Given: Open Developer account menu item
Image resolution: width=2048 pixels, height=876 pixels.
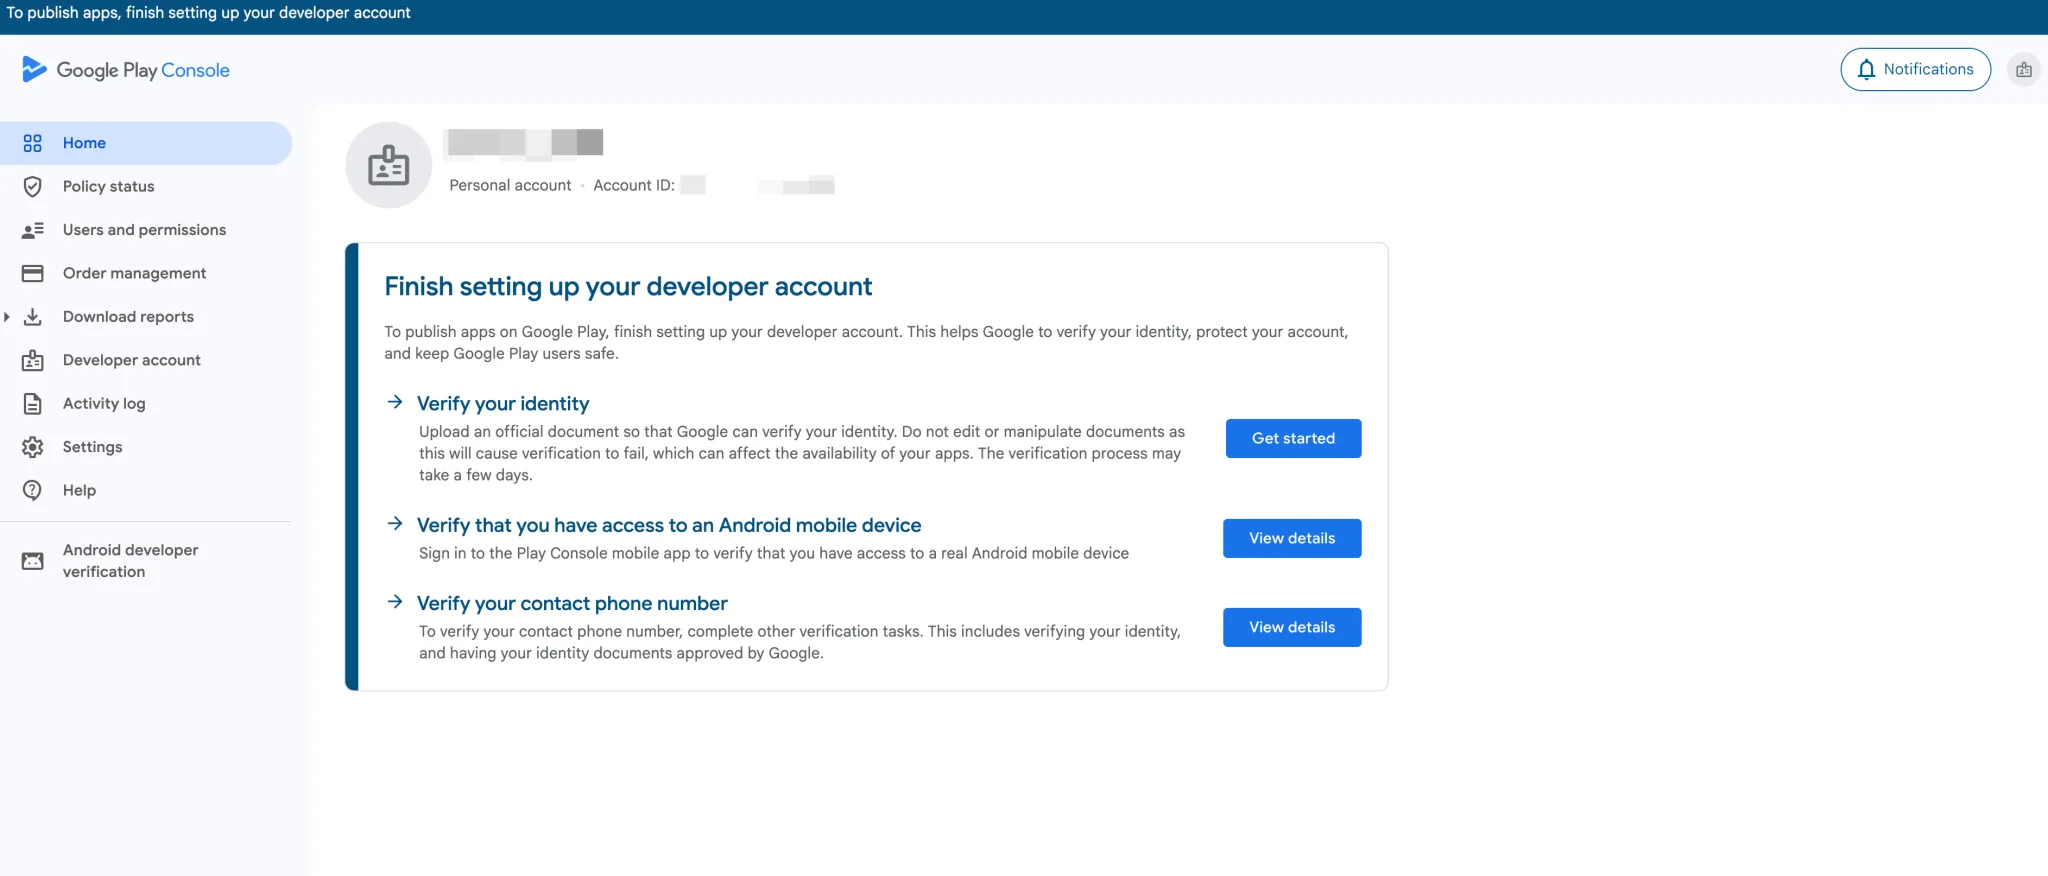Looking at the screenshot, I should click(146, 360).
